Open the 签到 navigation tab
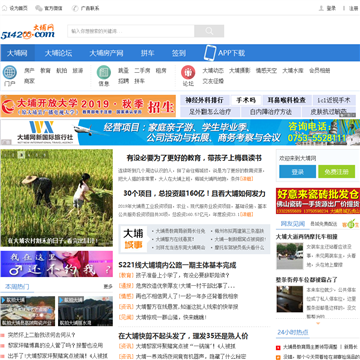360x360 pixels. [179, 53]
